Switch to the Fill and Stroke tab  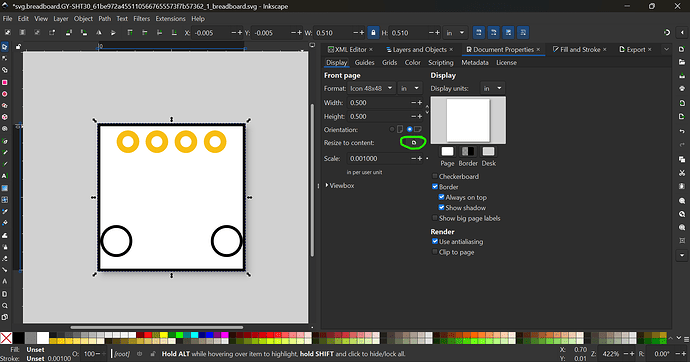click(x=576, y=50)
